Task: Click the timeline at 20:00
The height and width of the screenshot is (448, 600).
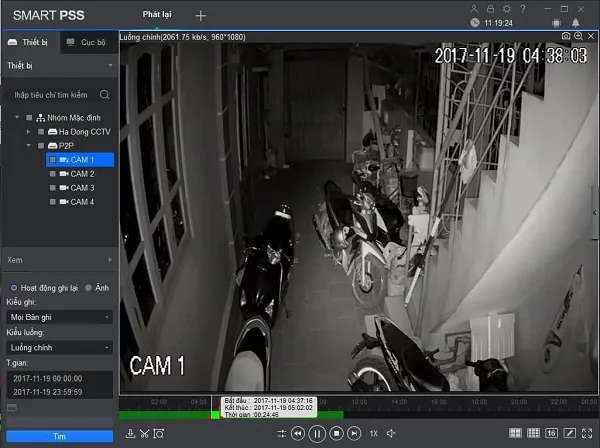Action: [x=518, y=402]
